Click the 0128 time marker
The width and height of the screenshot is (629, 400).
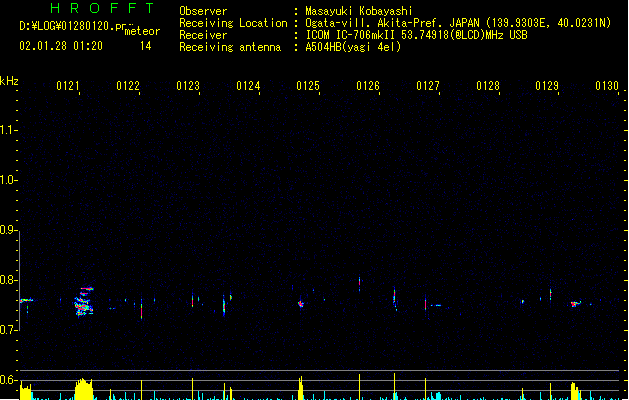coord(488,86)
